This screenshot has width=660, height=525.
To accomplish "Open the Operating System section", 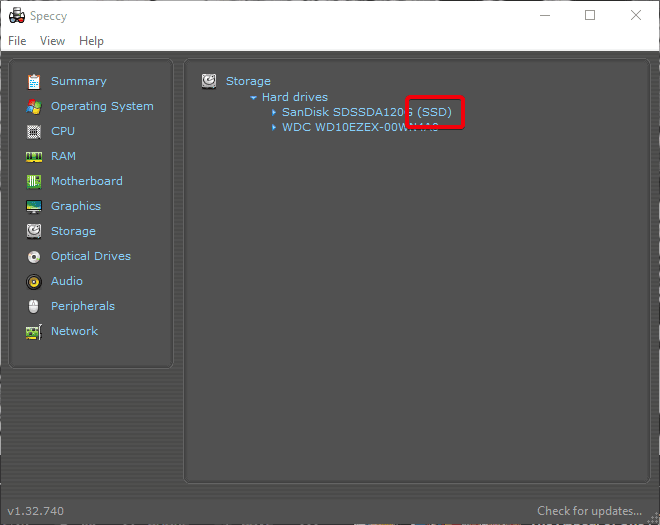I will click(102, 106).
